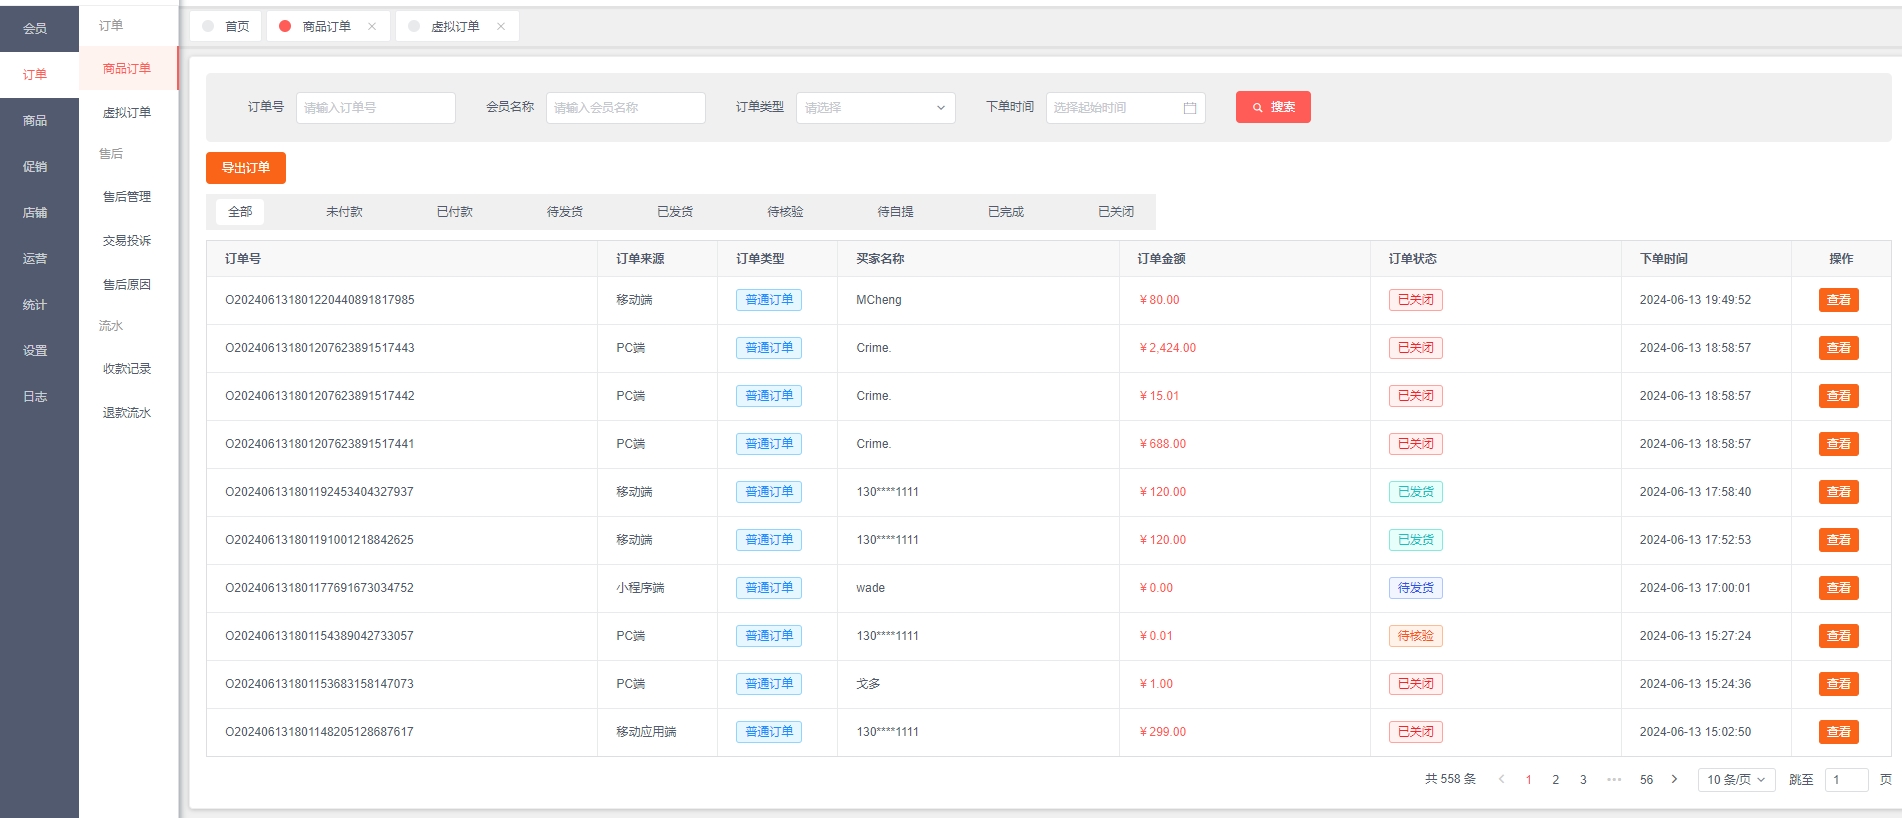Filter orders by 全部 status
This screenshot has width=1902, height=818.
[240, 212]
